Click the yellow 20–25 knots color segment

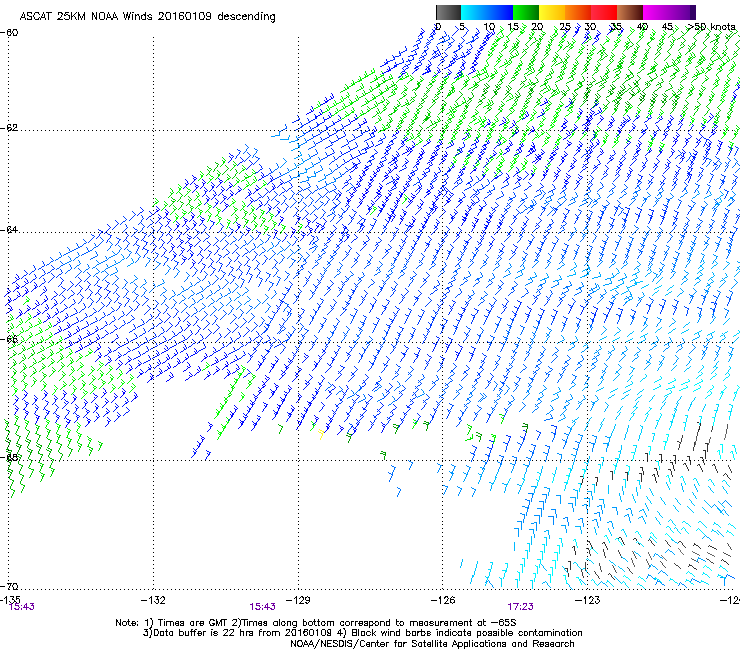552,12
